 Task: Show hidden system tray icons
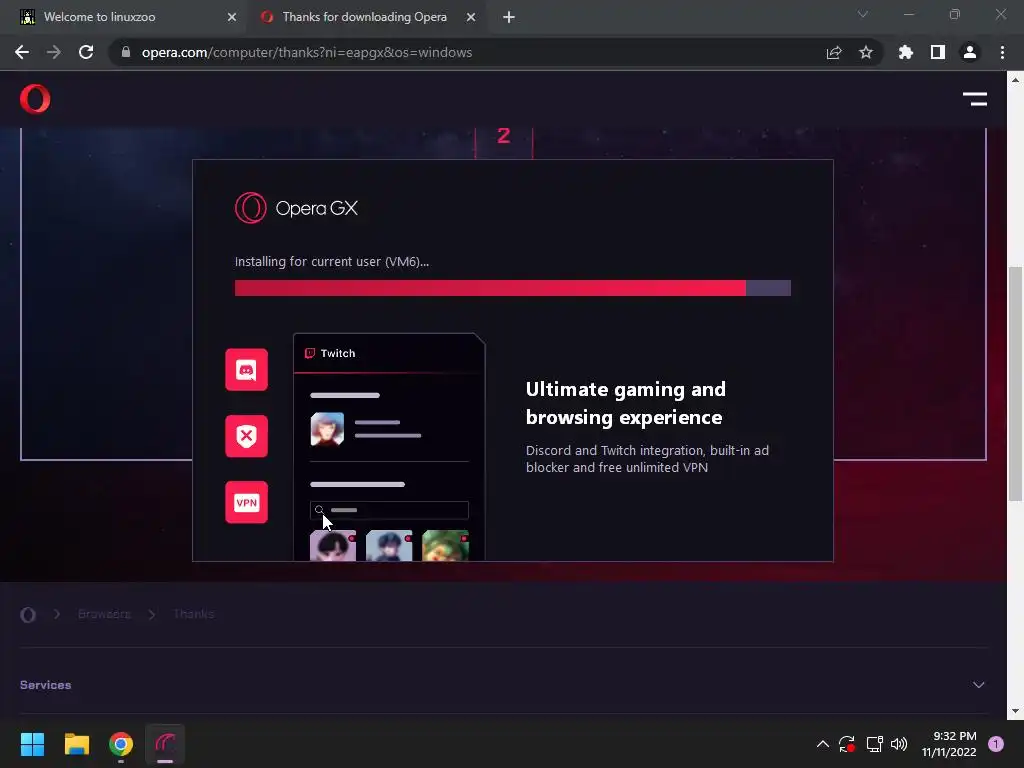823,744
